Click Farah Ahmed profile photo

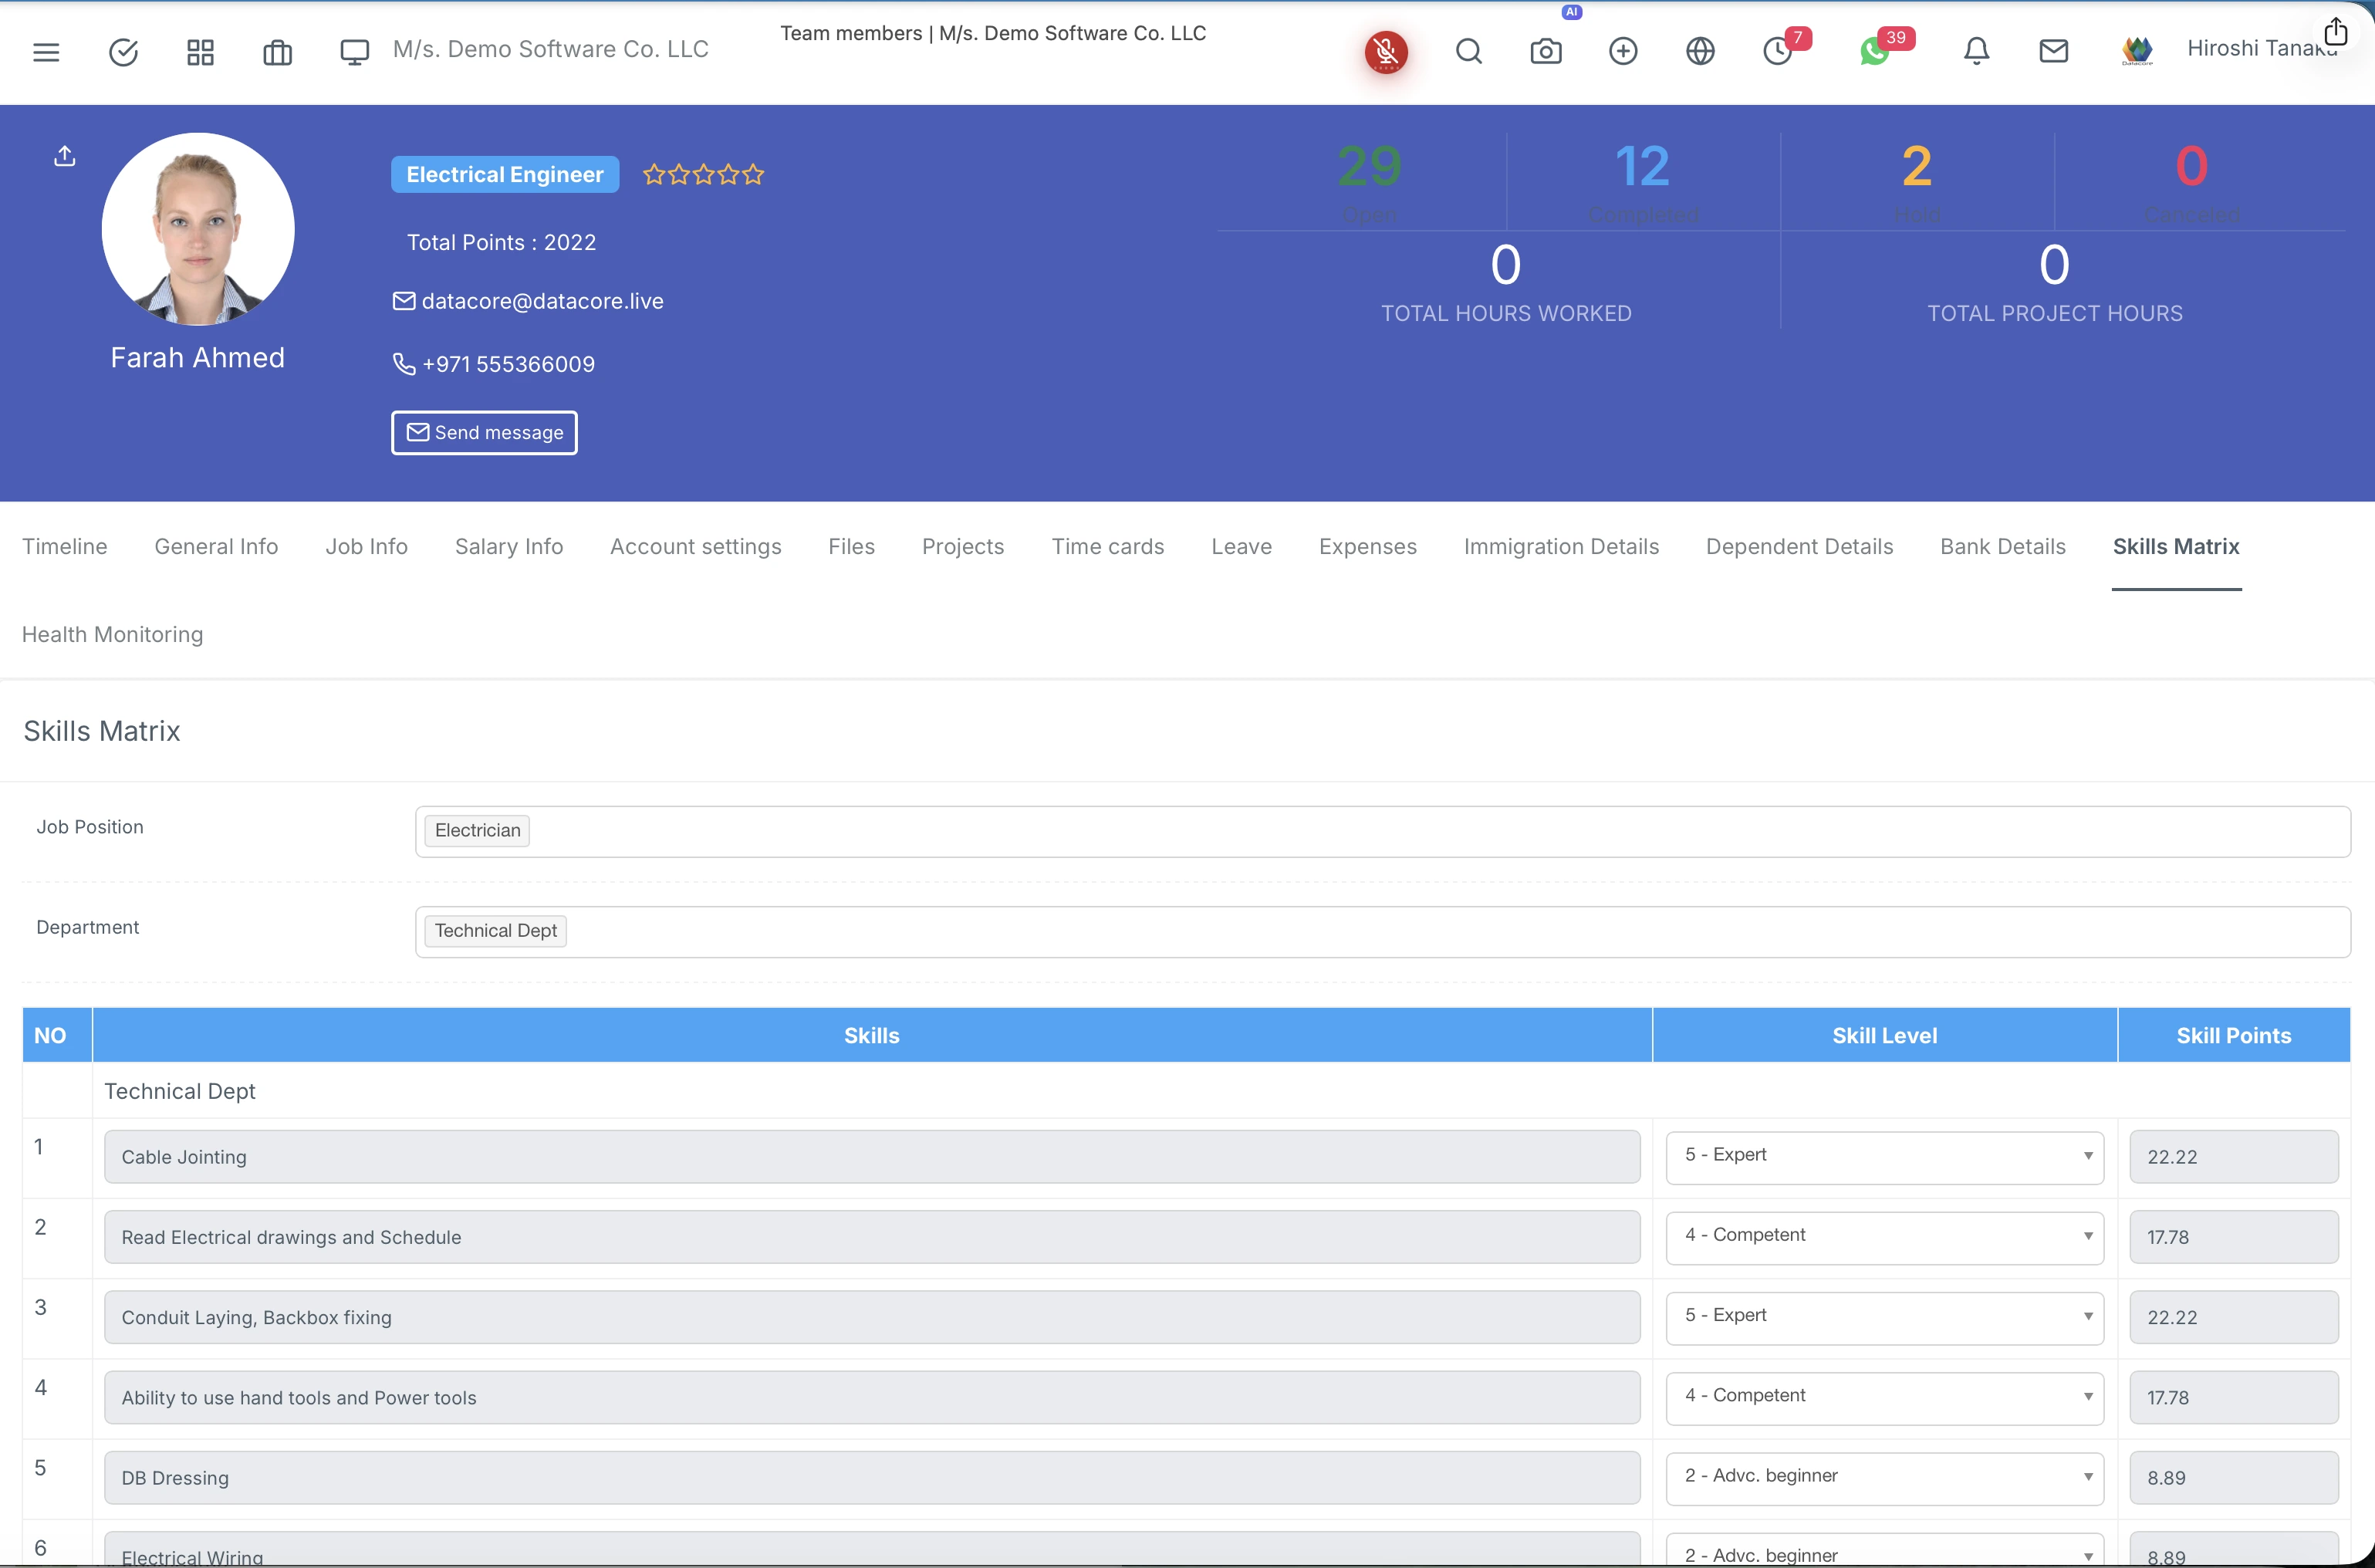tap(198, 229)
